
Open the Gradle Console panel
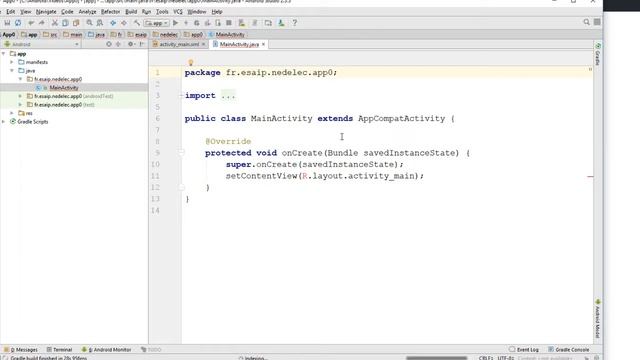pos(569,350)
